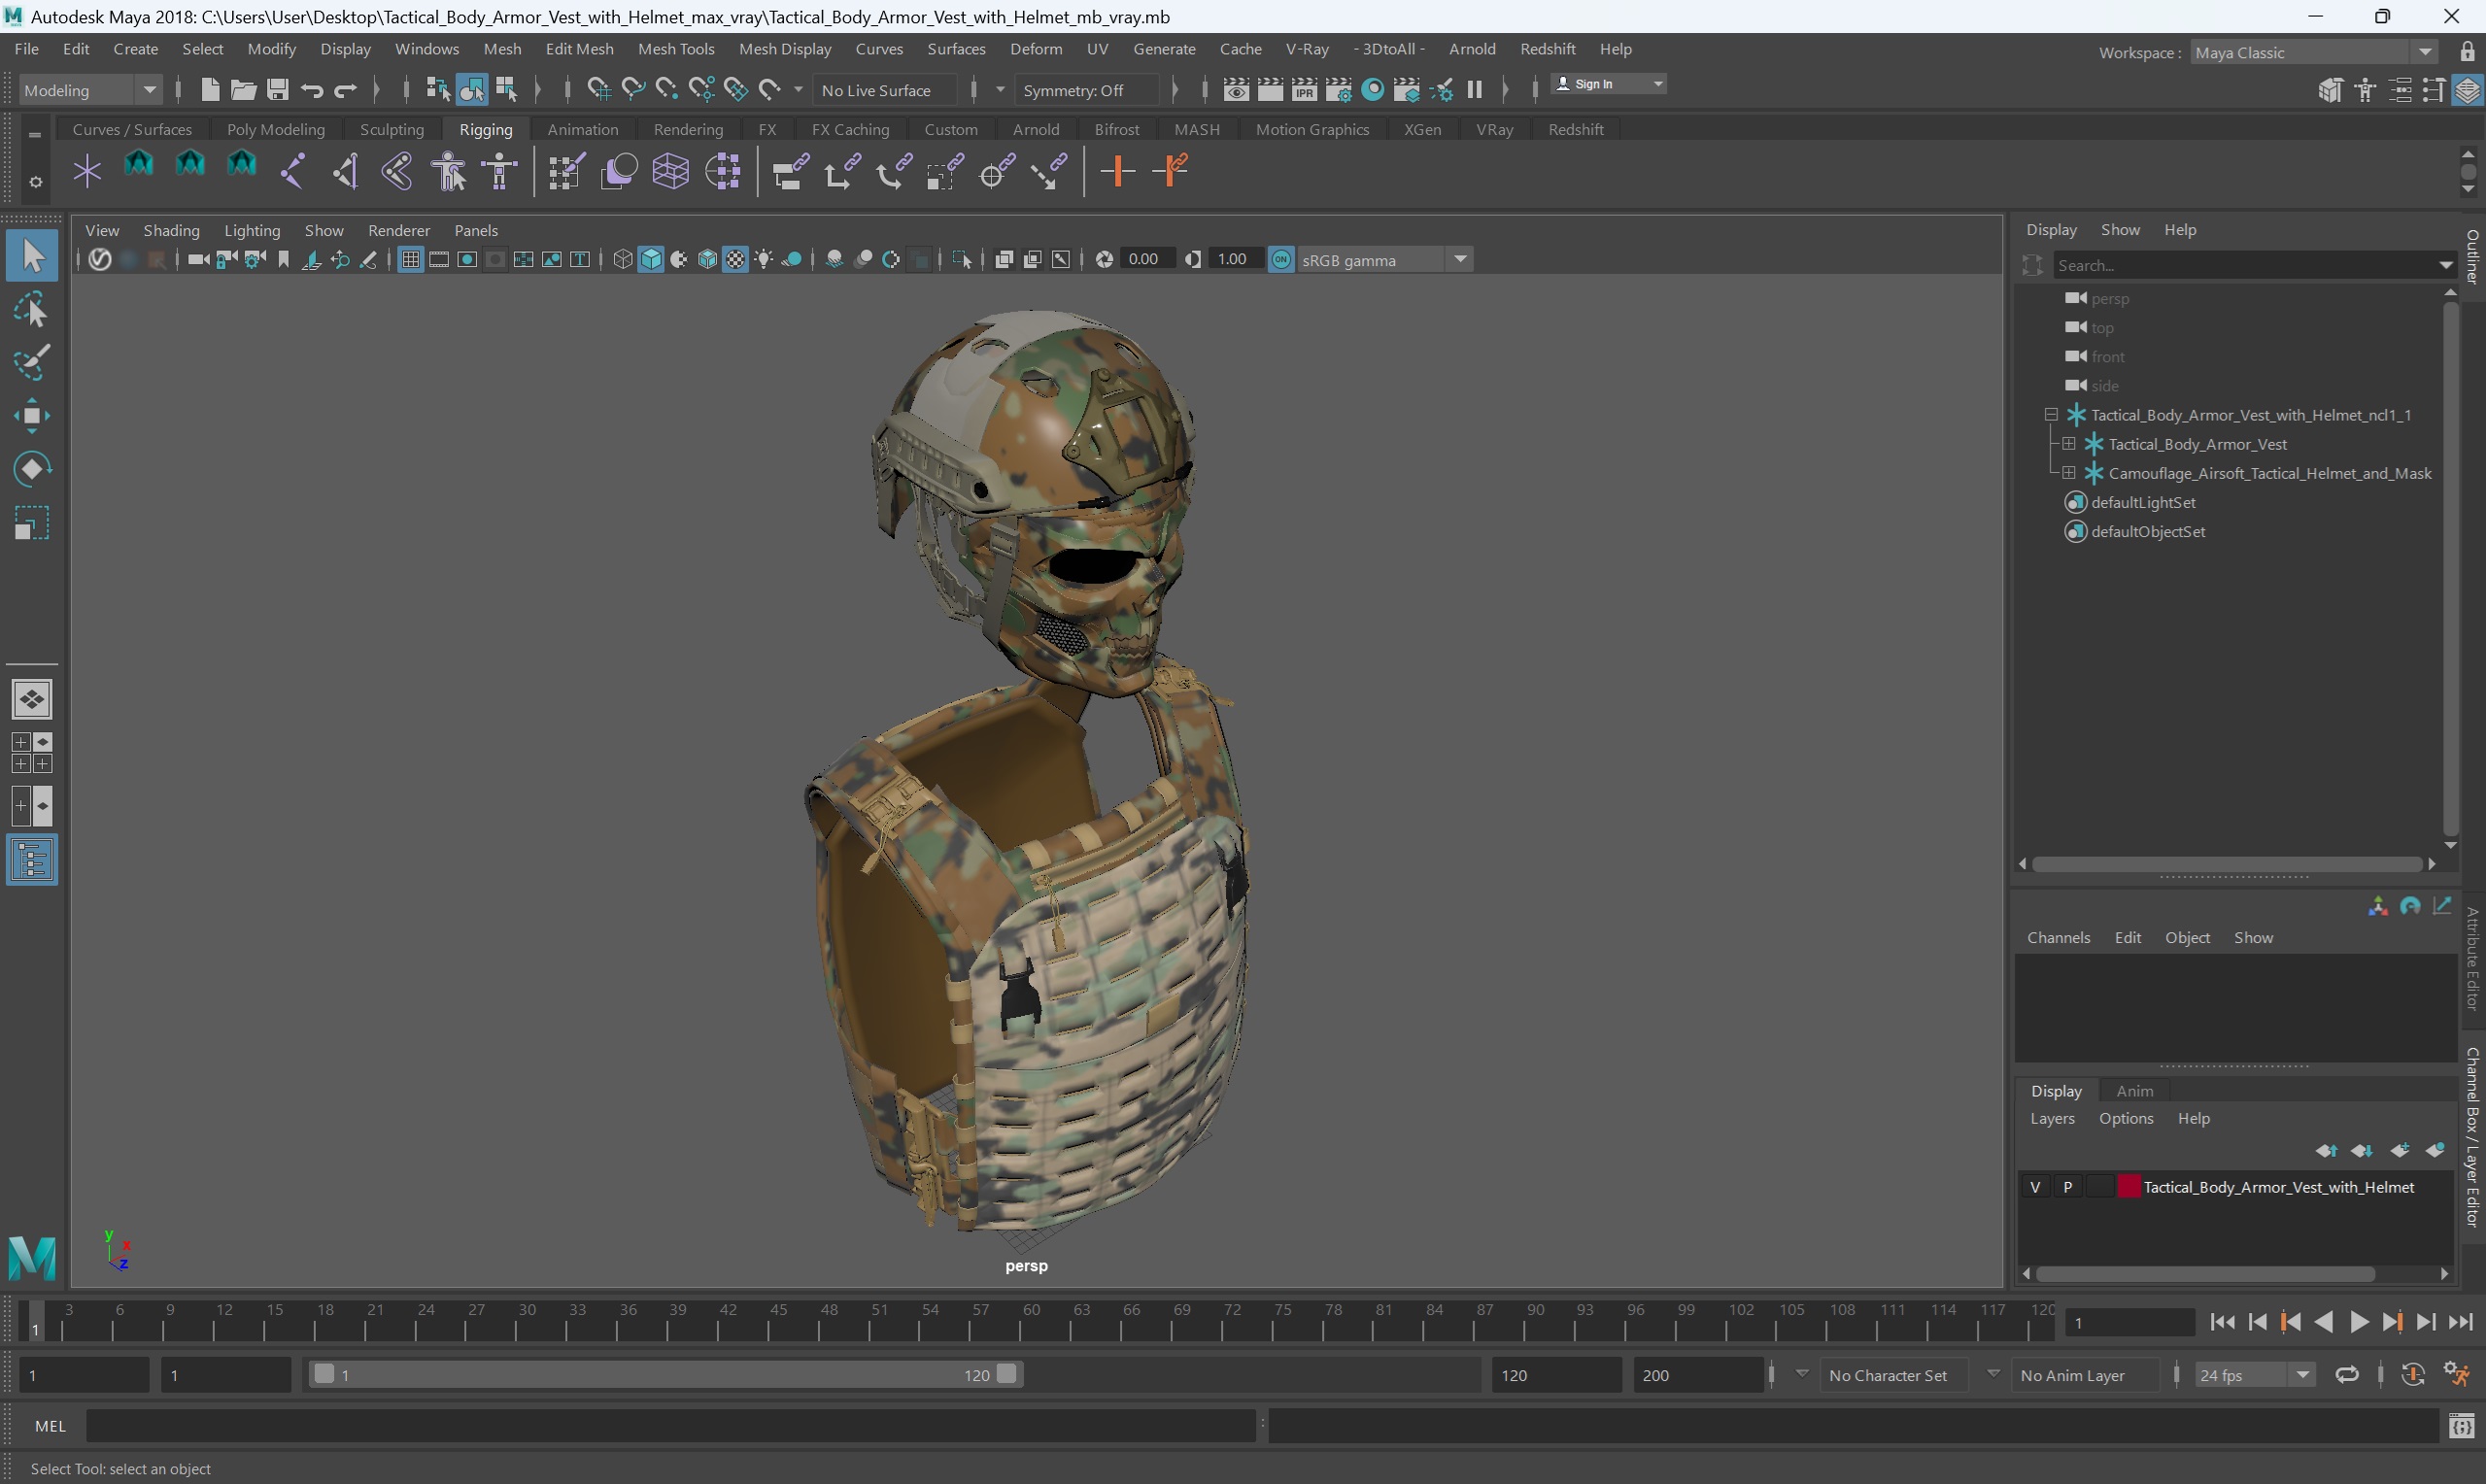Click the Create Joint shelf icon
This screenshot has width=2486, height=1484.
click(293, 171)
